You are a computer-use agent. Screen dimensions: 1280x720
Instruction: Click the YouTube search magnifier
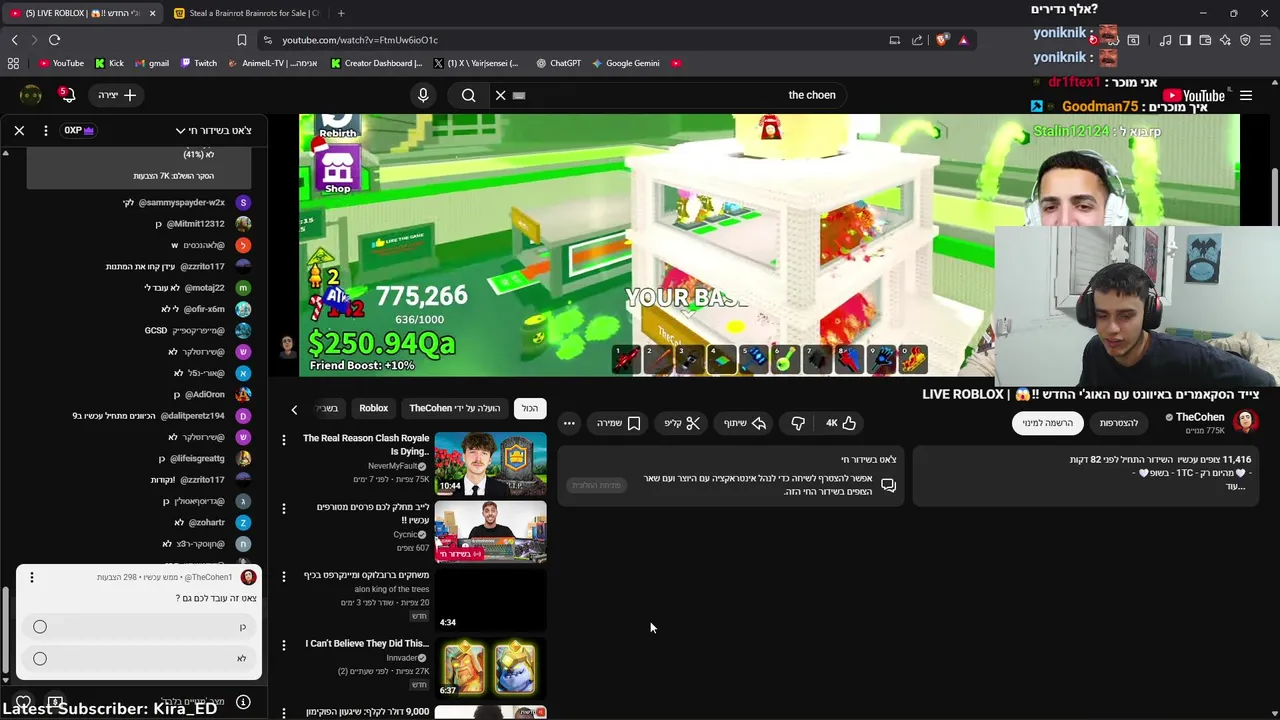[468, 95]
